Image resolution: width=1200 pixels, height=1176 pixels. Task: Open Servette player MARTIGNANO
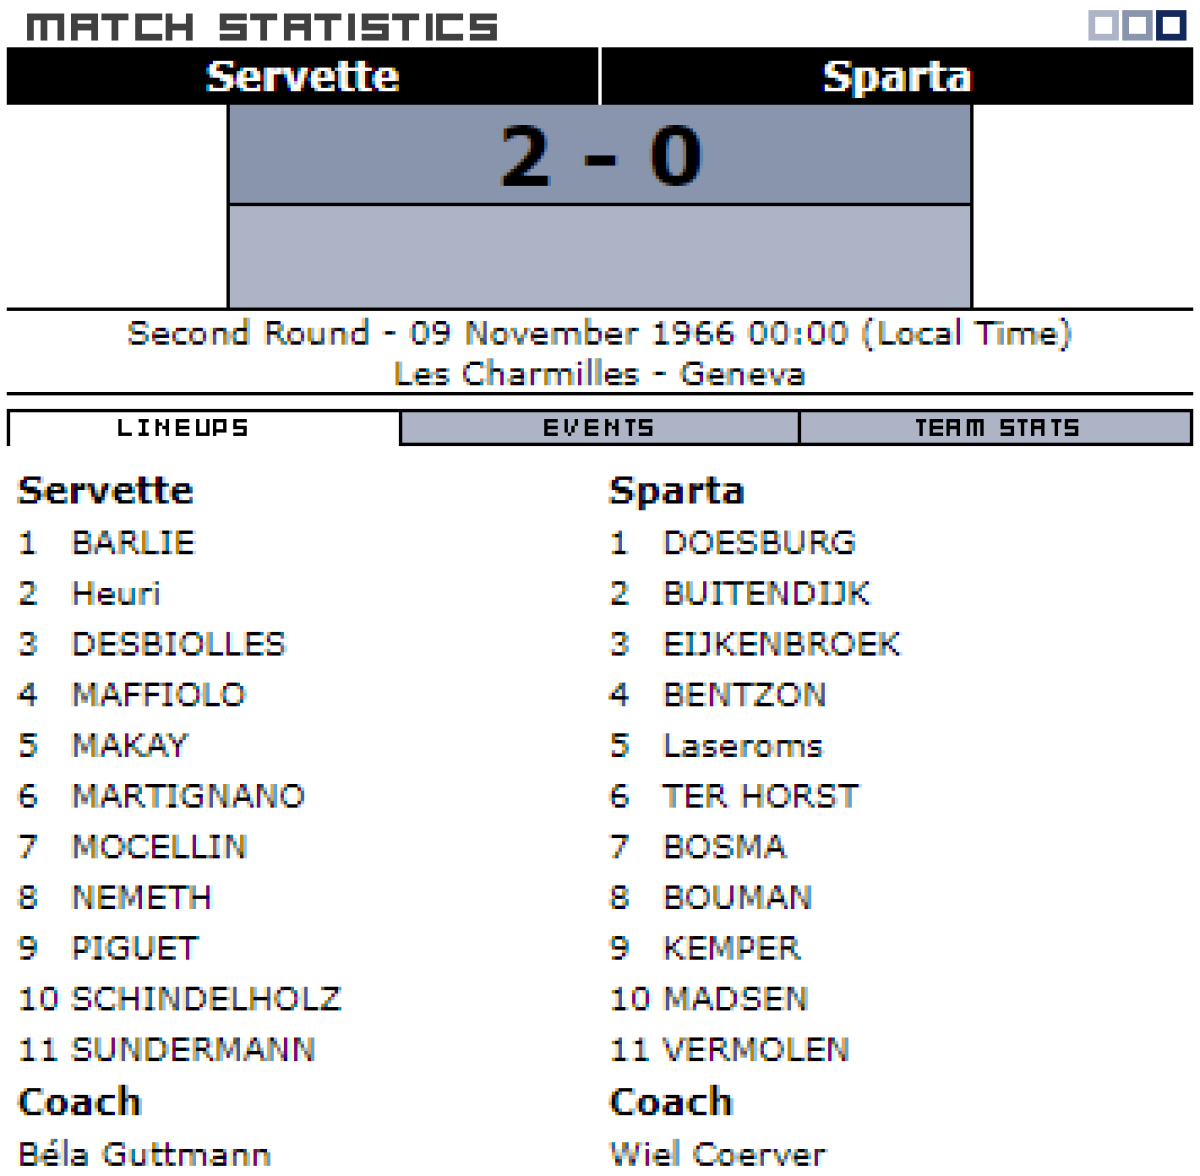[188, 796]
